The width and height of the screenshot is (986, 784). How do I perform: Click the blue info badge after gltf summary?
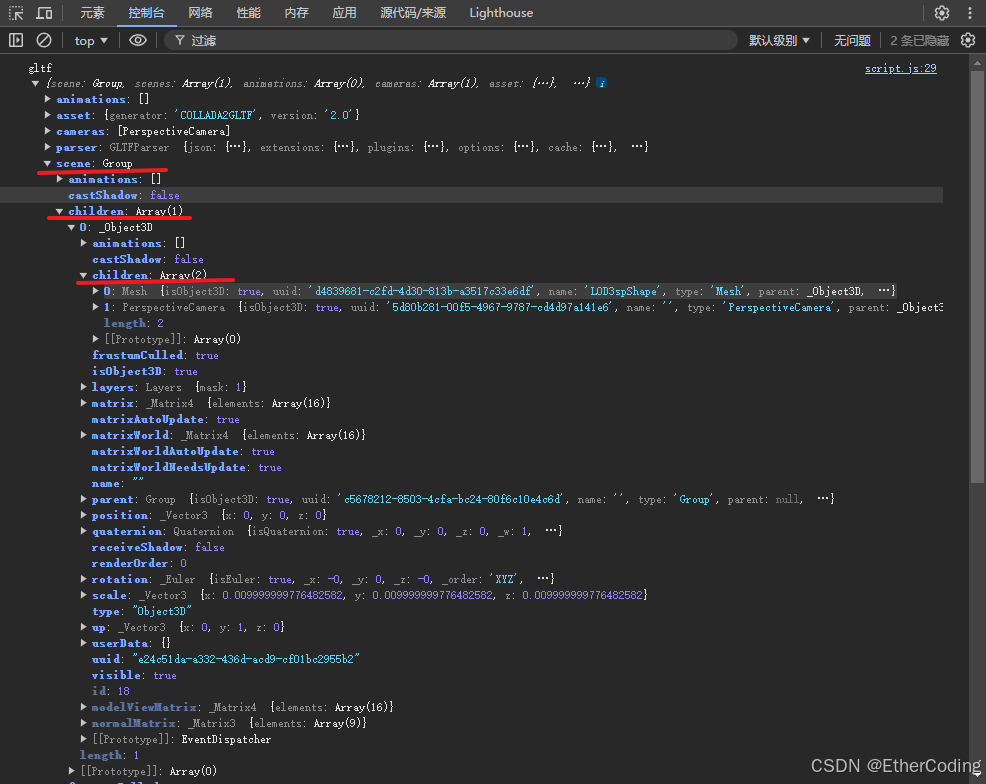coord(602,83)
